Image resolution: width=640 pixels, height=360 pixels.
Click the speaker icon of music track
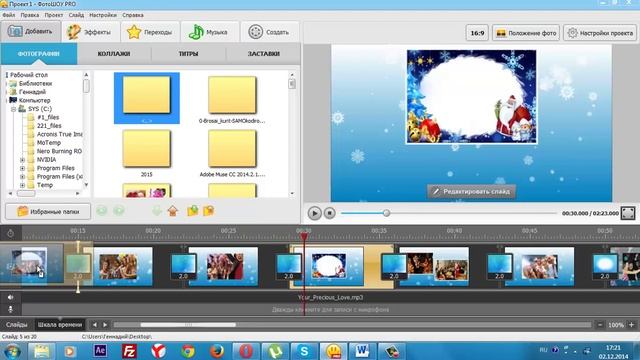tap(10, 298)
